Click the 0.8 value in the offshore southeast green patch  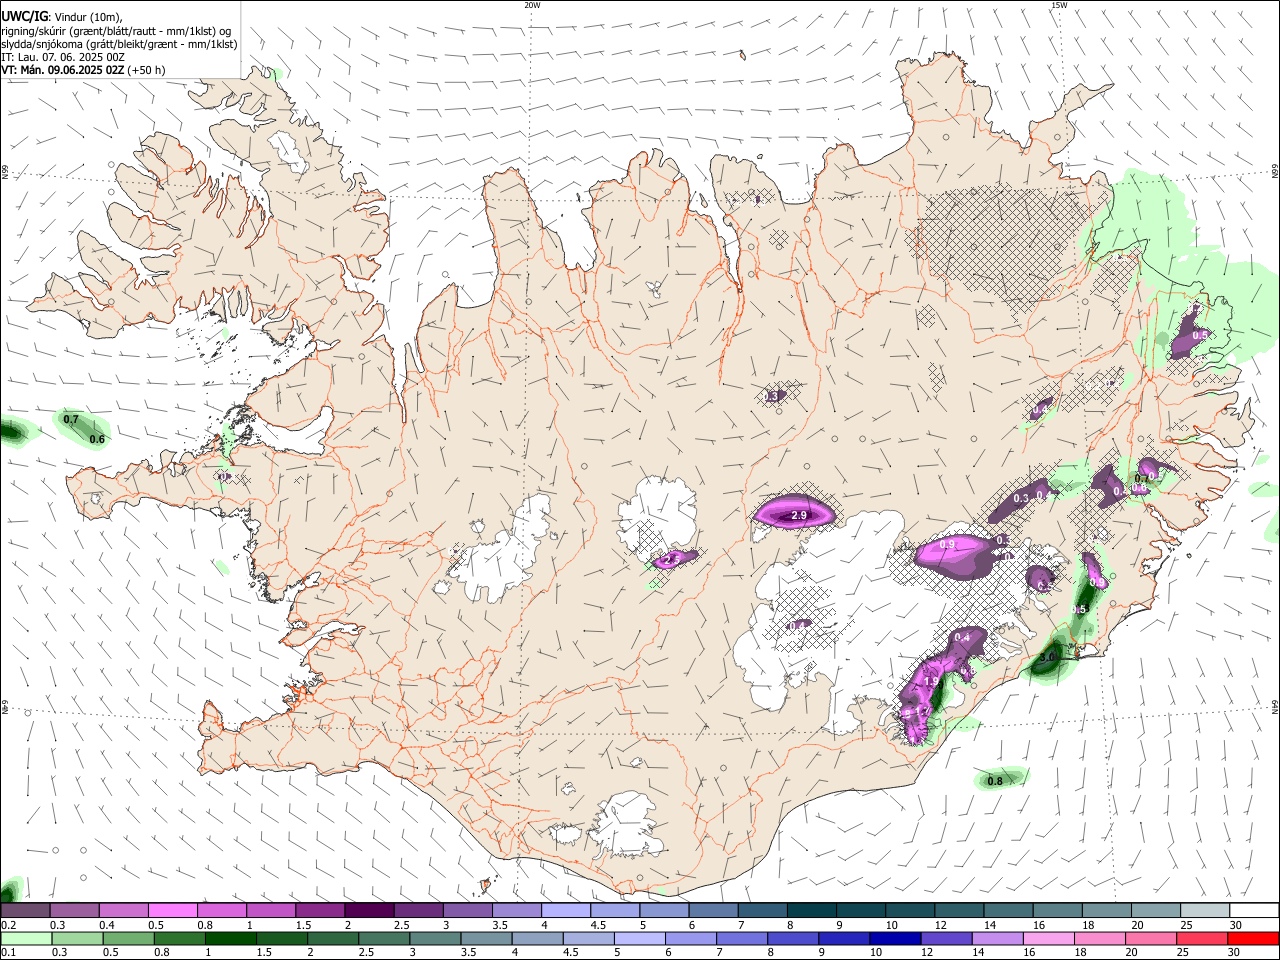(995, 781)
